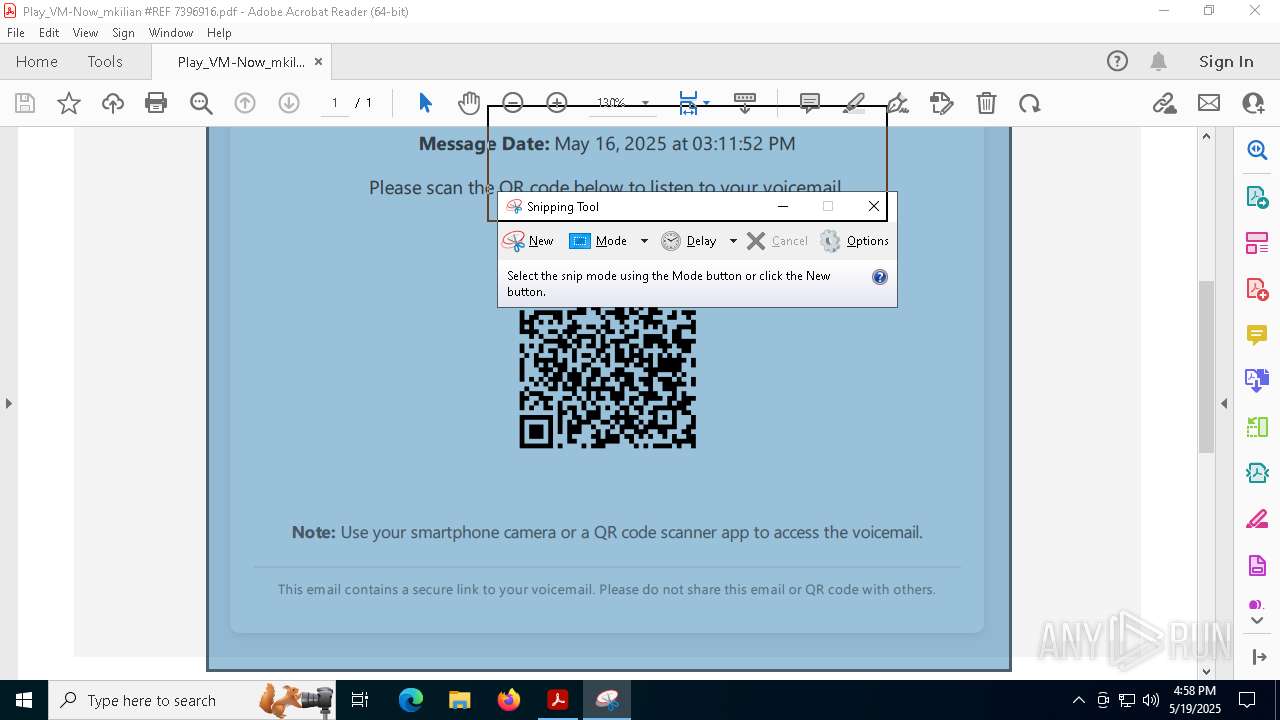This screenshot has height=720, width=1280.
Task: Click New in Snipping Tool
Action: pos(528,241)
